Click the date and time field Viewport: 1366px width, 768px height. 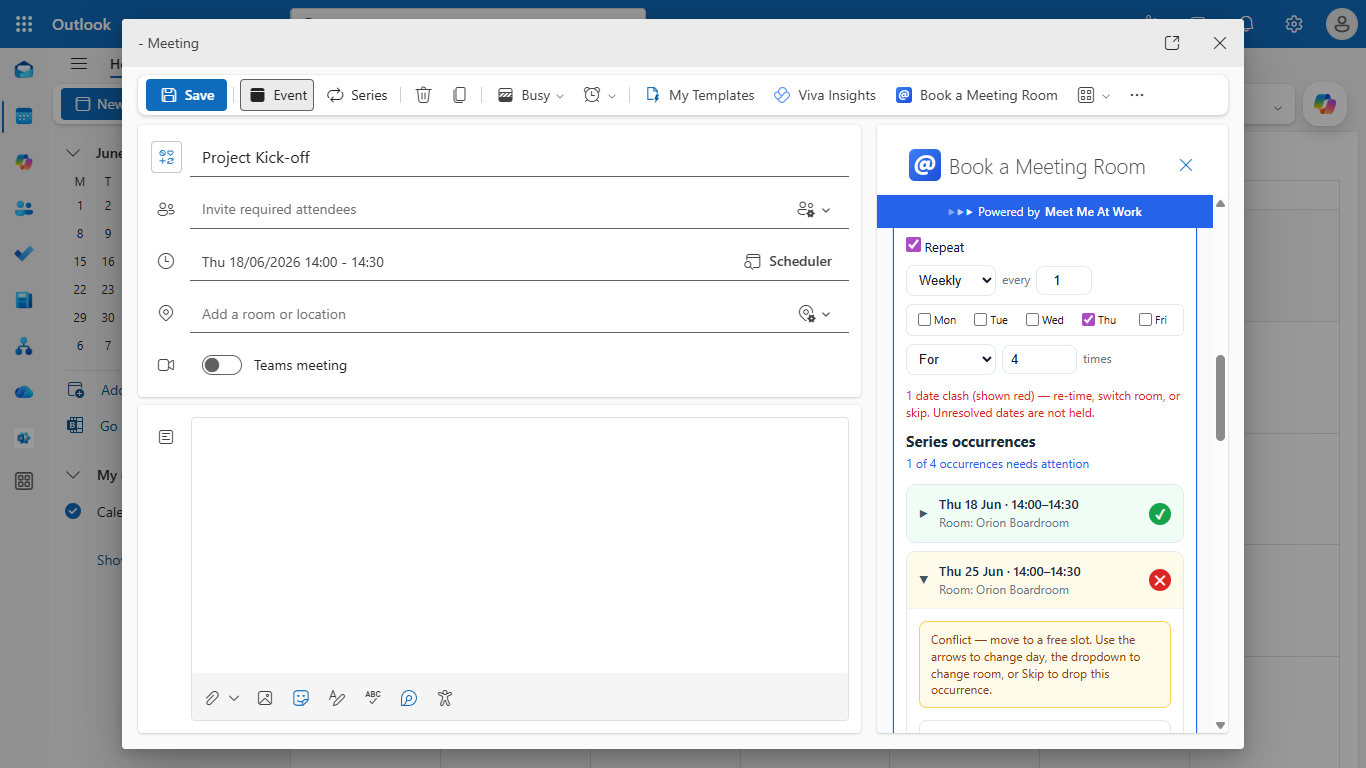(460, 261)
